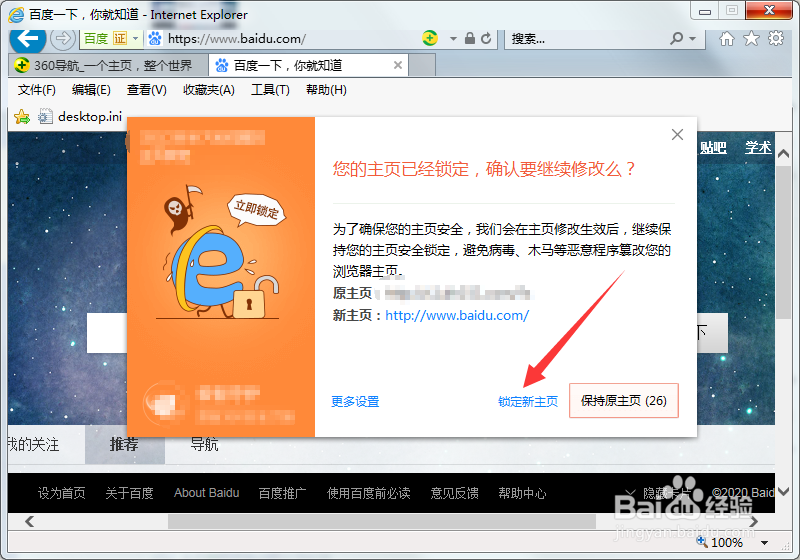Click 锁定新主页 link
Viewport: 800px width, 560px height.
click(x=528, y=401)
